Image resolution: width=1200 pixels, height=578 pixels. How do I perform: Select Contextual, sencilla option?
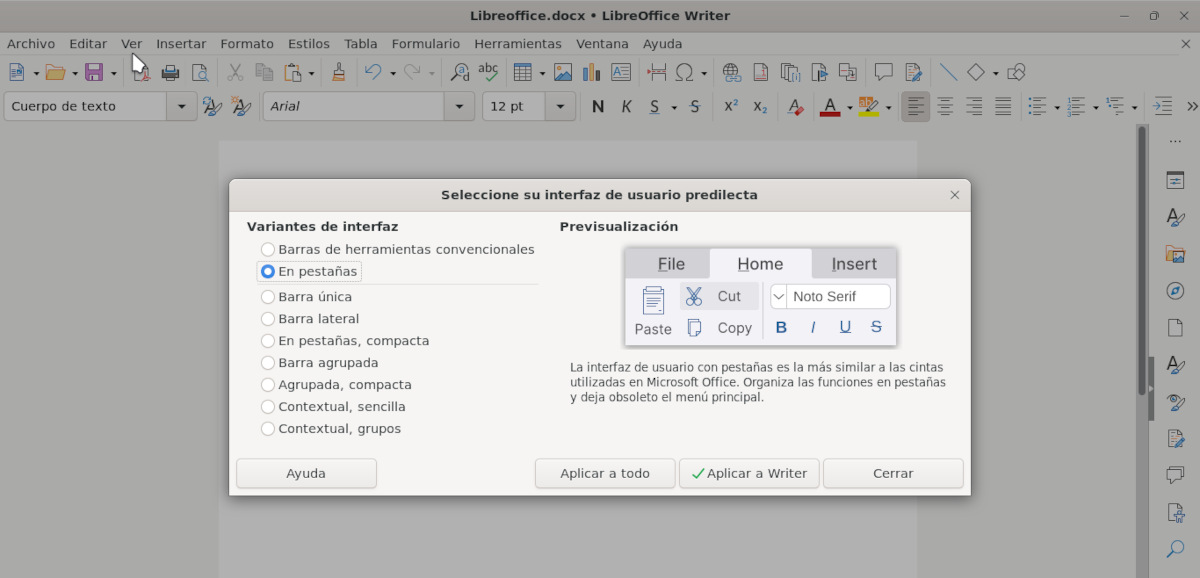(x=333, y=407)
